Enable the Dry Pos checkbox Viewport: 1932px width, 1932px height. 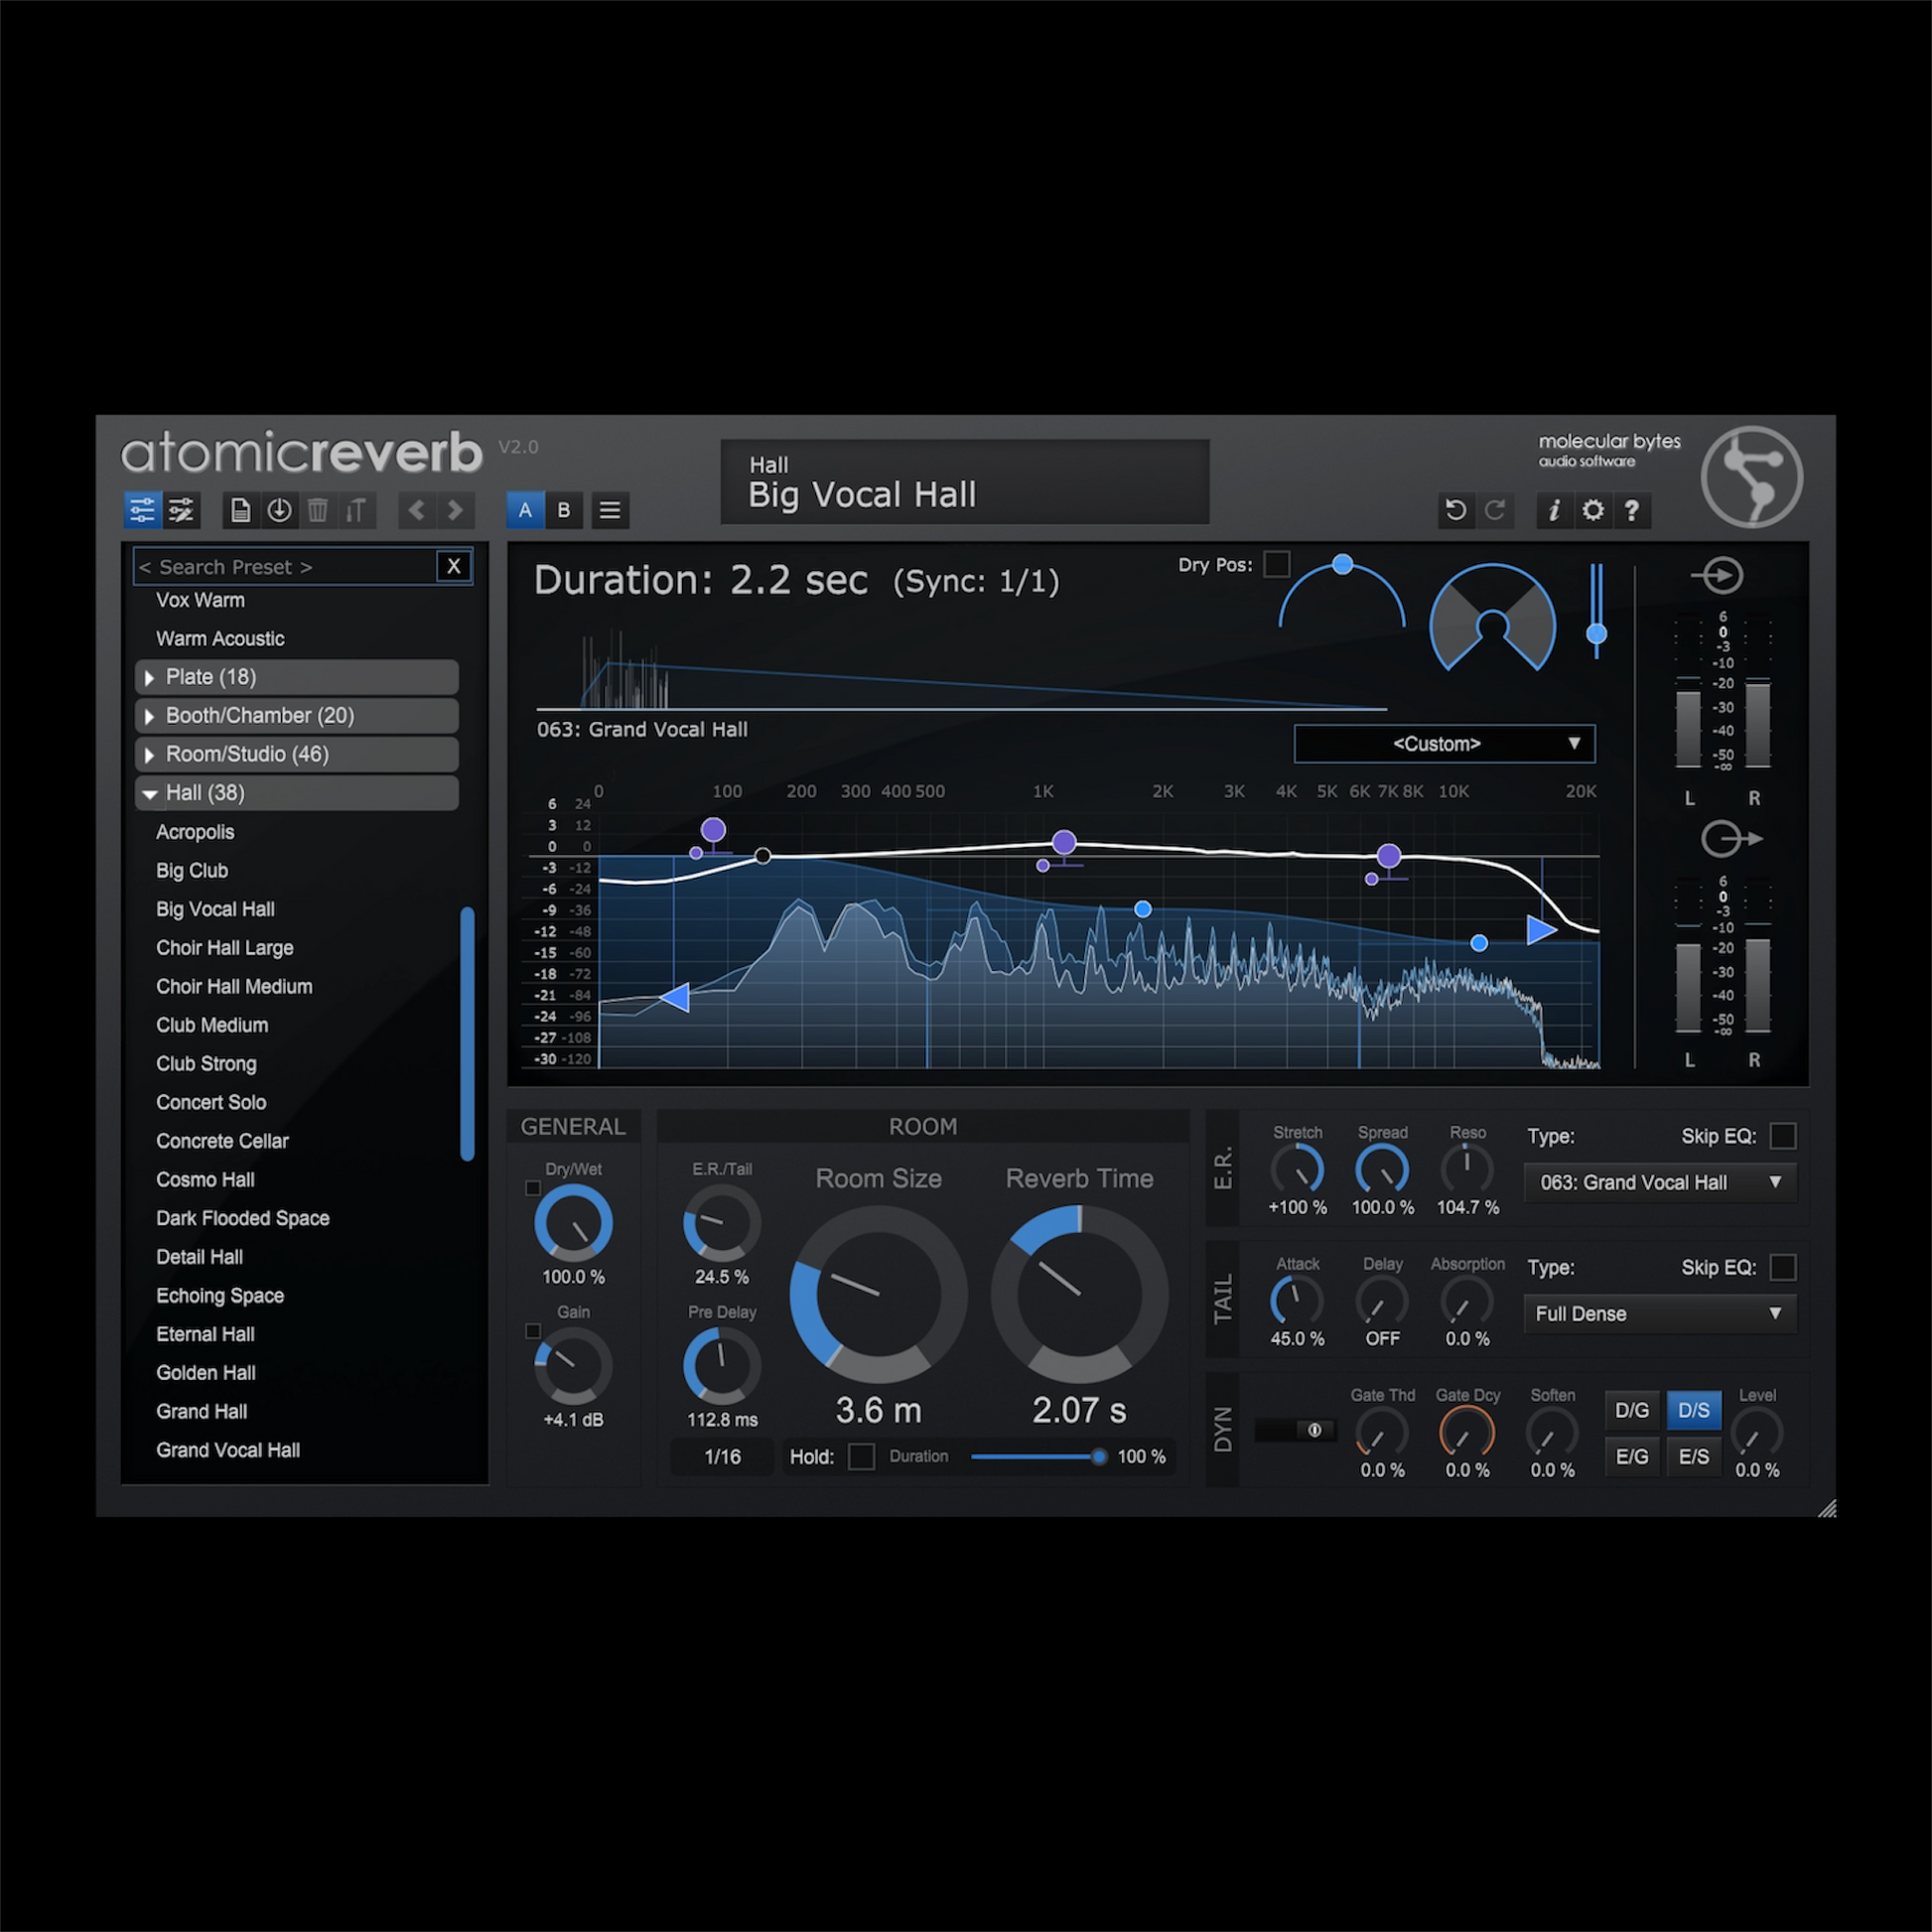coord(1277,564)
